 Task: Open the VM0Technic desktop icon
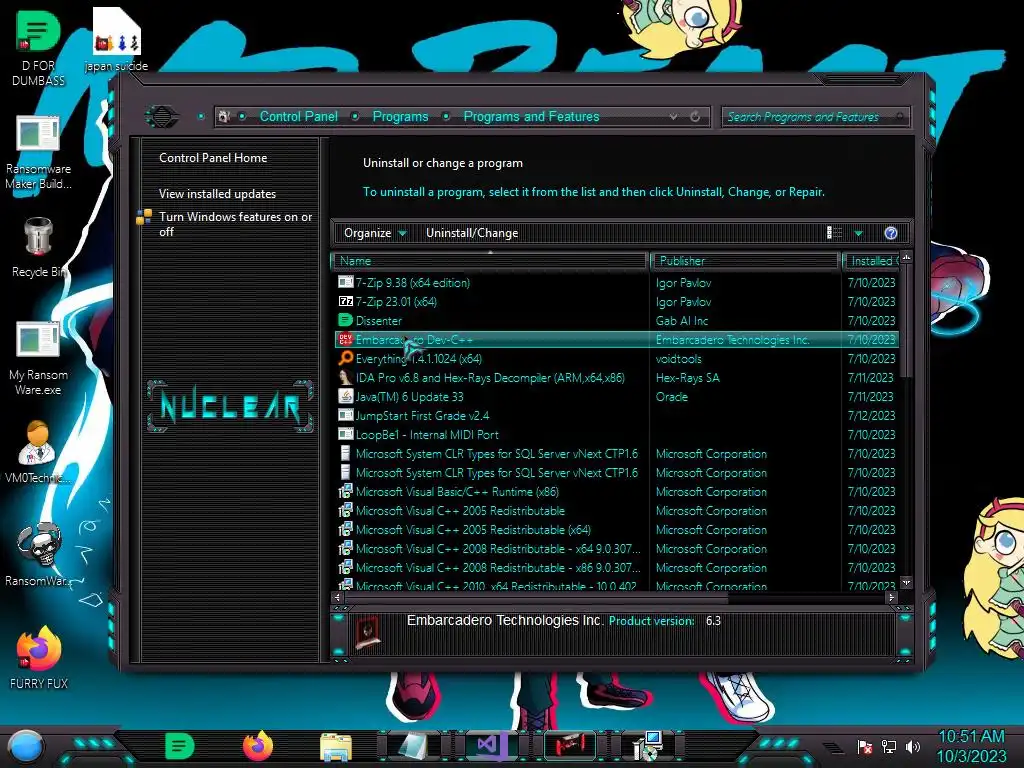tap(38, 452)
